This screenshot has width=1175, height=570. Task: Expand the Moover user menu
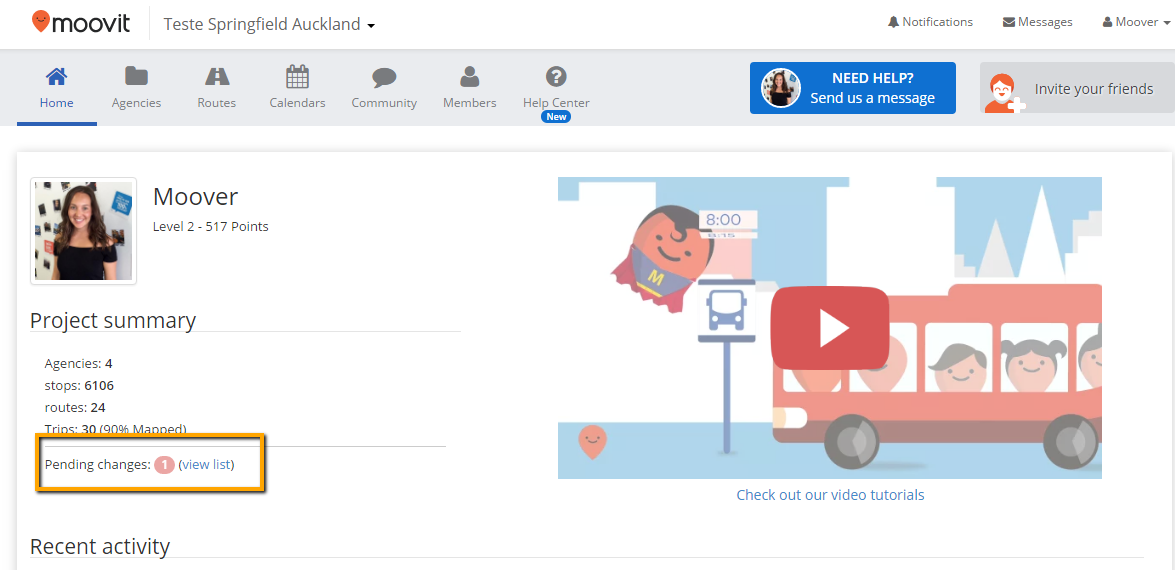(x=1135, y=22)
